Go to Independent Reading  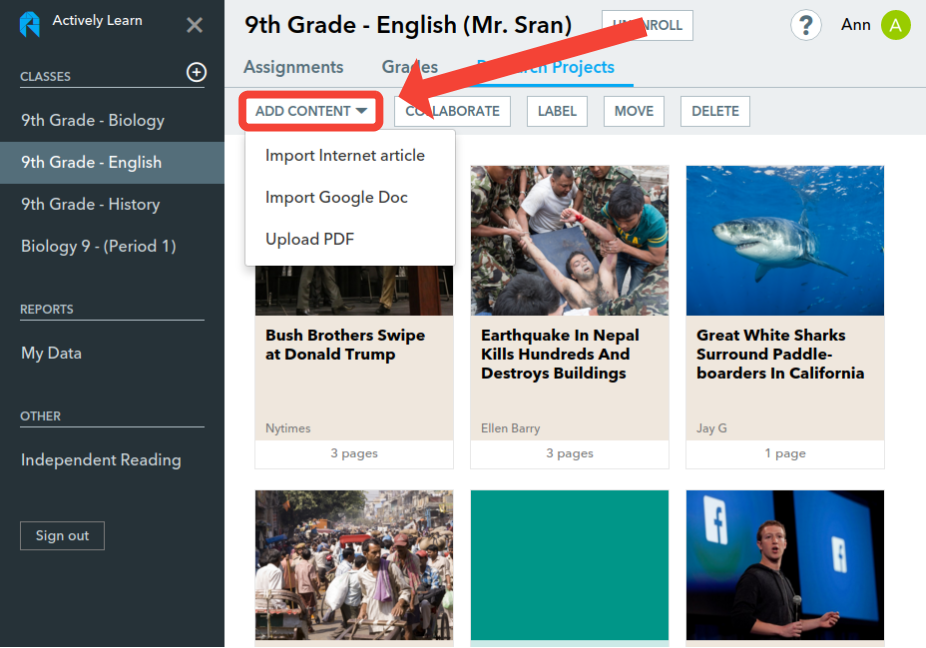(x=101, y=460)
